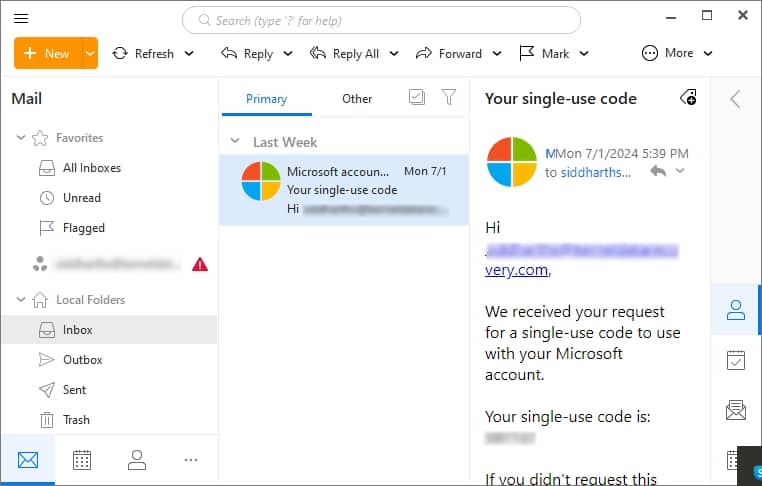Expand the Forward dropdown arrow

[497, 53]
